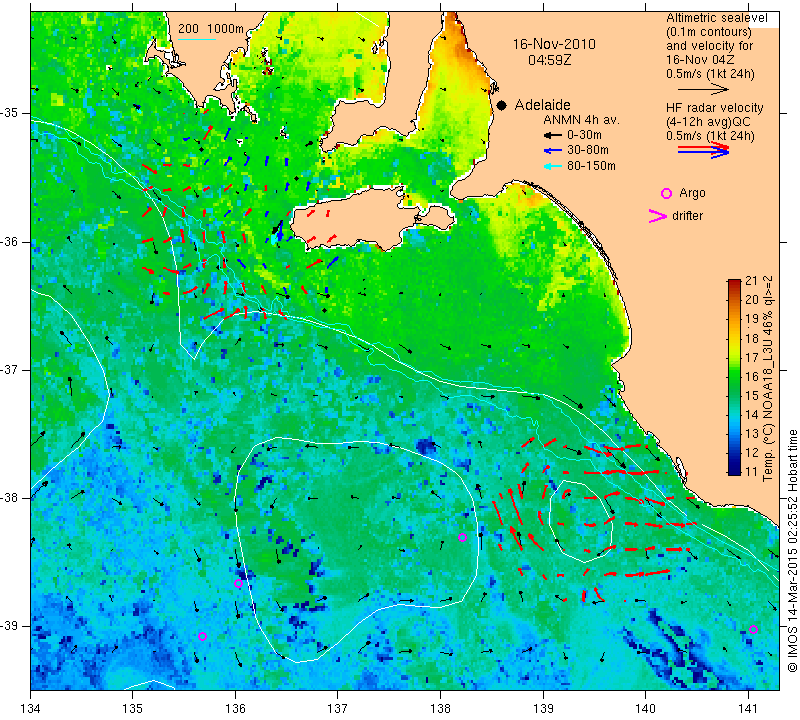Click the IMOS copyright Hobart time text

pyautogui.click(x=792, y=550)
